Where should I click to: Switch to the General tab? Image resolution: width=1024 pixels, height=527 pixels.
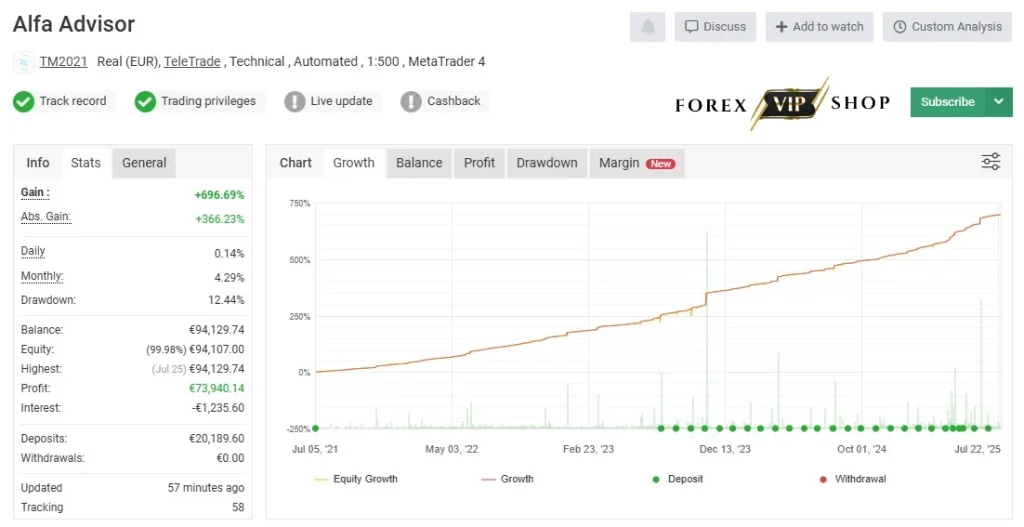[144, 163]
